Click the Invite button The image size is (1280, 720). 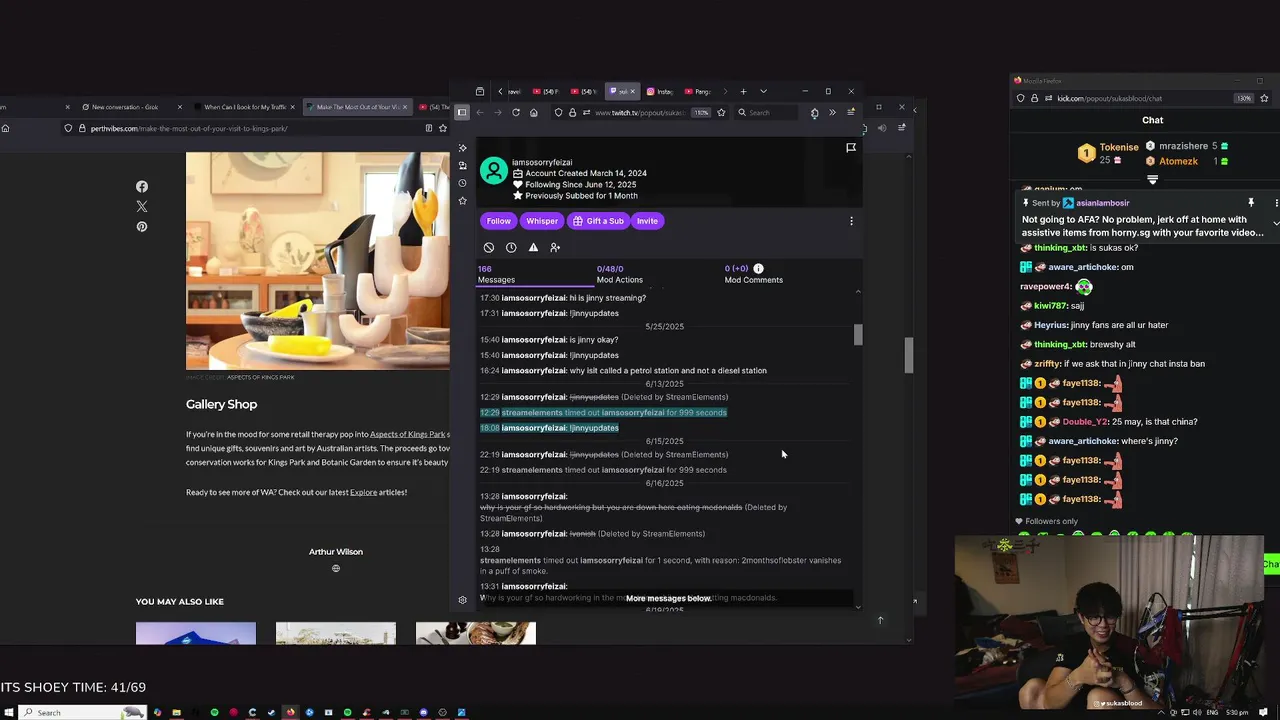(647, 221)
